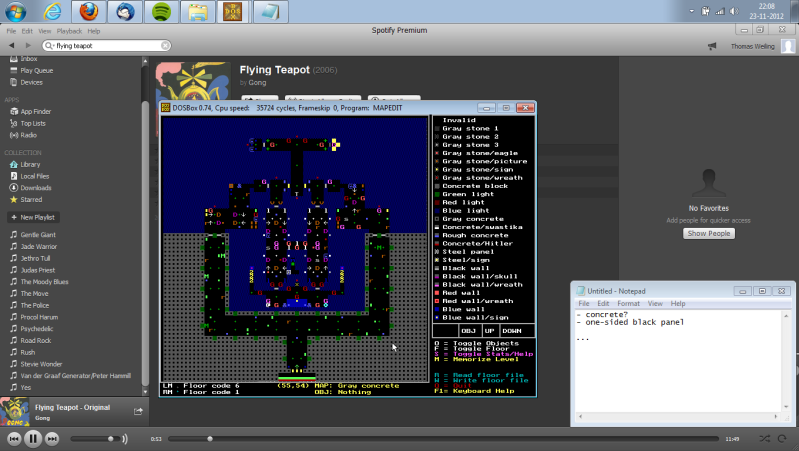Image resolution: width=799 pixels, height=451 pixels.
Task: Open Notepad Format menu
Action: point(628,303)
